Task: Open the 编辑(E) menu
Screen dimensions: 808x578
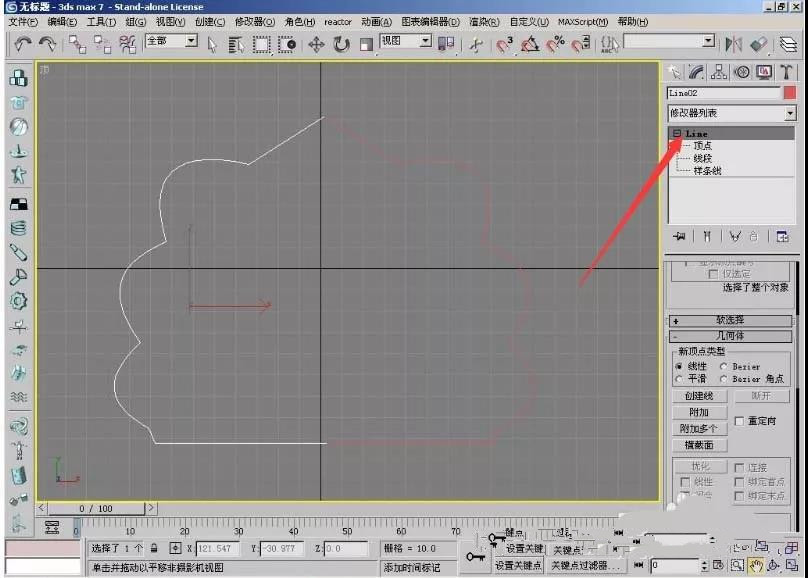Action: [x=62, y=22]
